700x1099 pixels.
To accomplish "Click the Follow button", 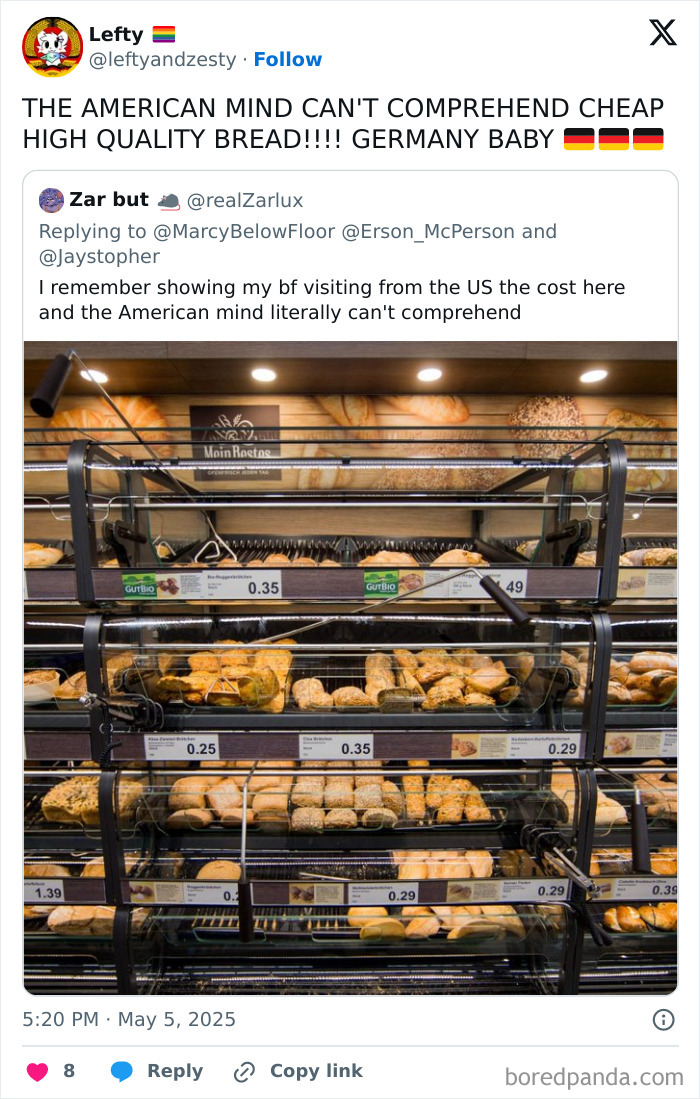I will tap(289, 59).
